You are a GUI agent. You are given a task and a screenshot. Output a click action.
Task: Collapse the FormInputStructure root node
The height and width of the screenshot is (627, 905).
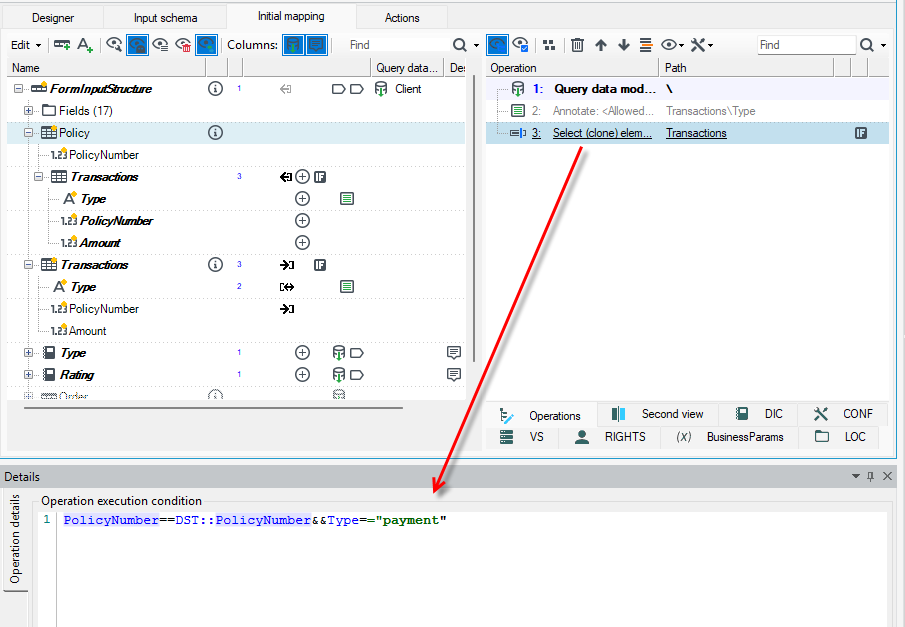click(18, 89)
